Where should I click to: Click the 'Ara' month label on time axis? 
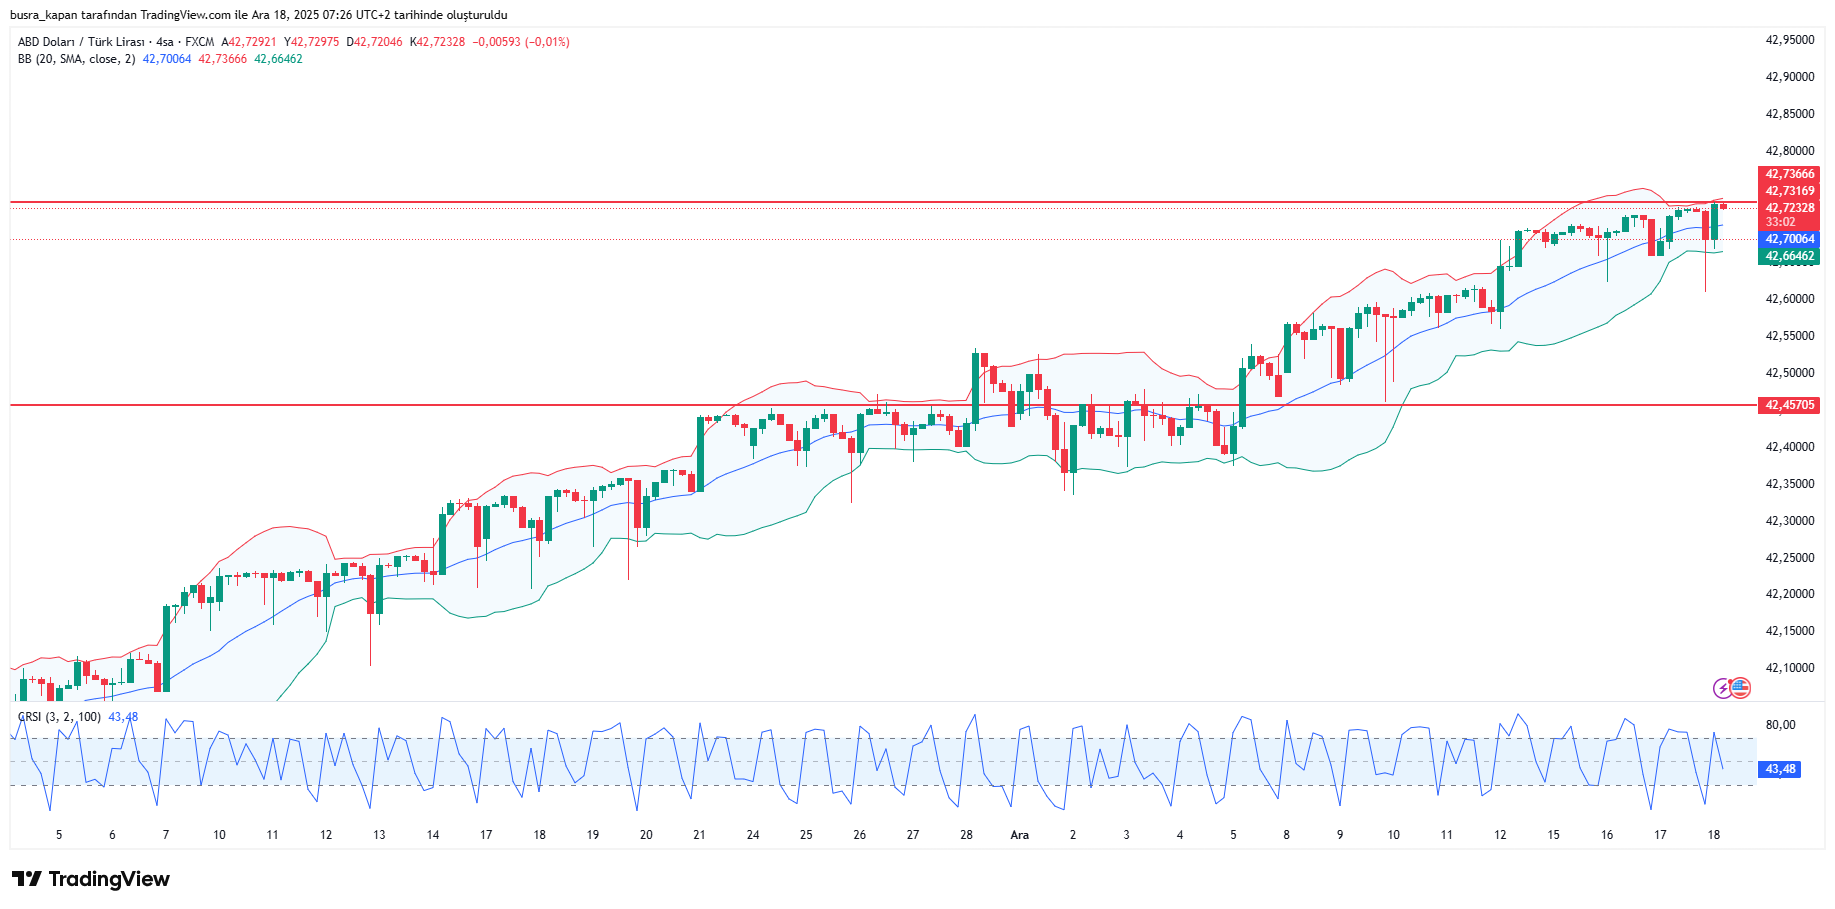(1019, 835)
